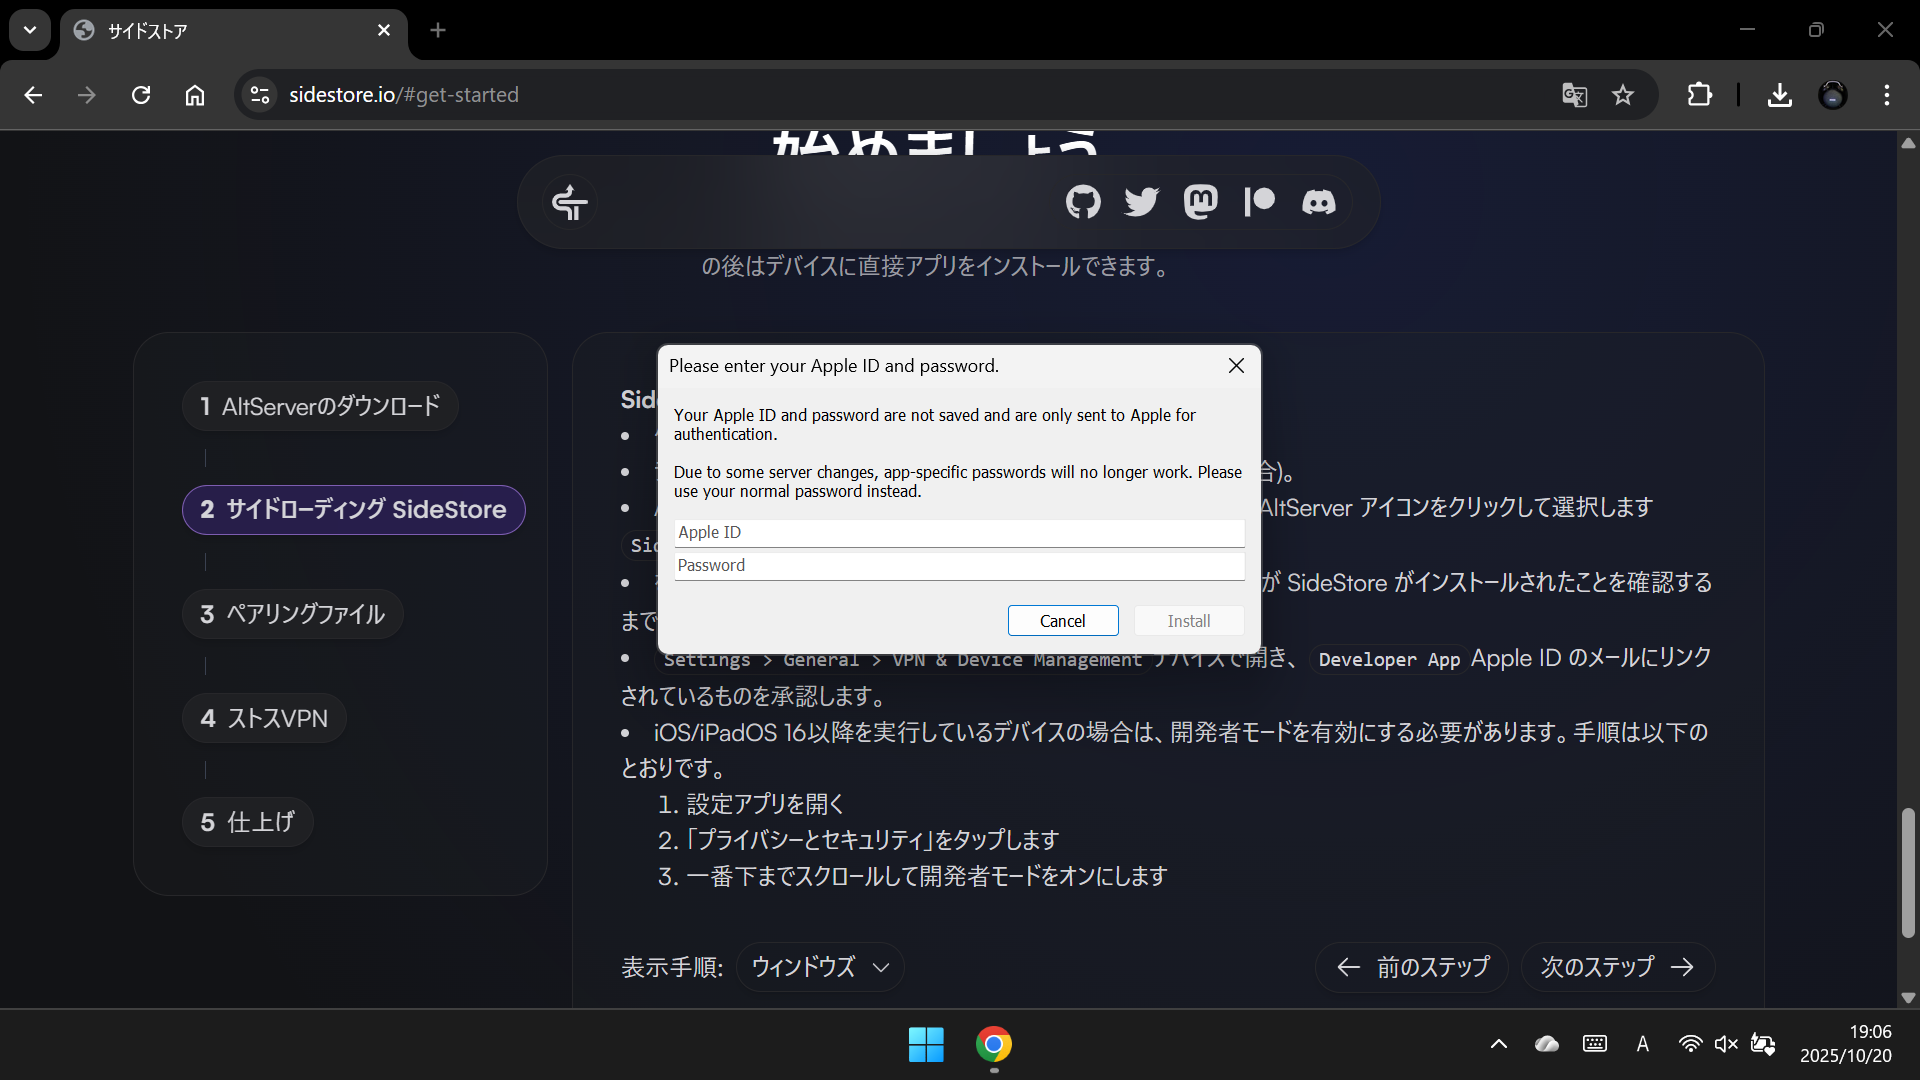
Task: Open the Extensions puzzle icon
Action: [1699, 95]
